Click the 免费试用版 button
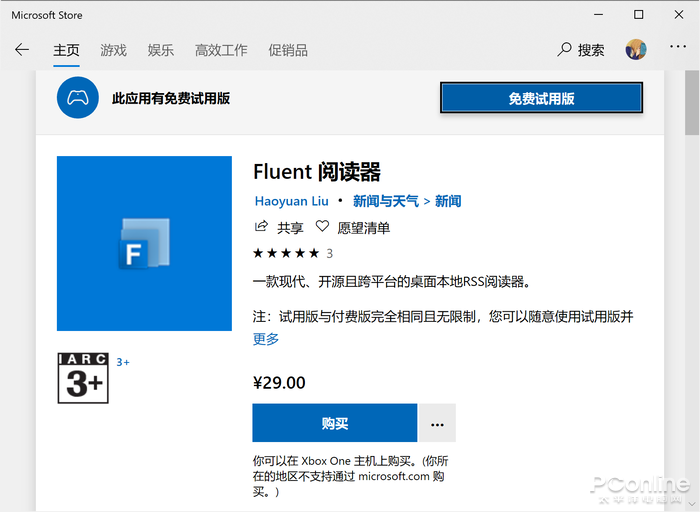The image size is (700, 512). (542, 98)
